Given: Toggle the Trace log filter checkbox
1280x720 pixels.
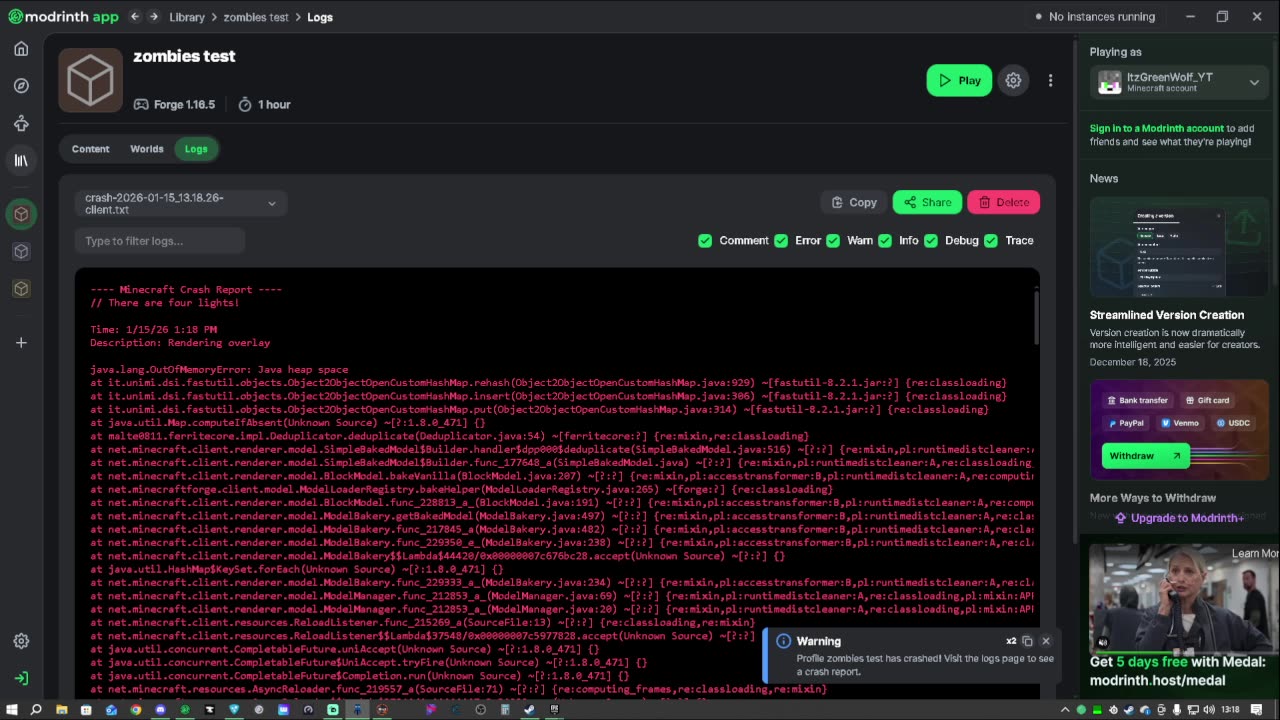Looking at the screenshot, I should [x=991, y=241].
